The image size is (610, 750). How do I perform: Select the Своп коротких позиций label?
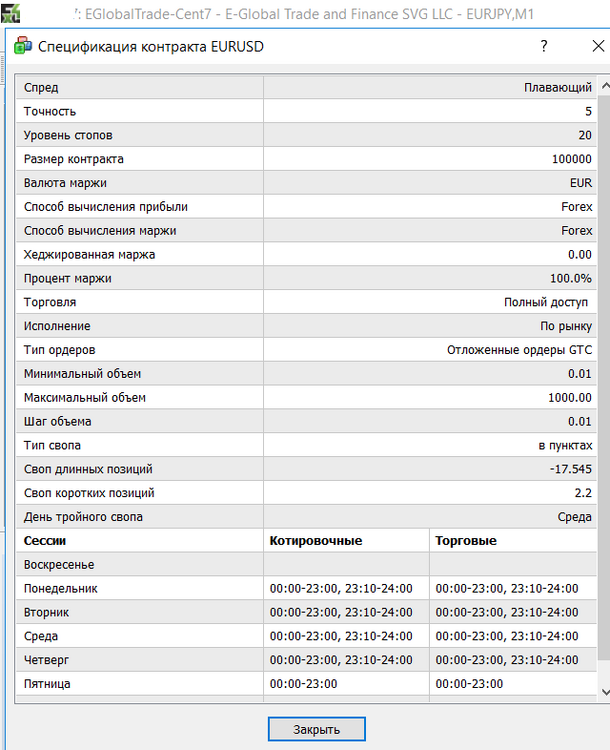(89, 493)
